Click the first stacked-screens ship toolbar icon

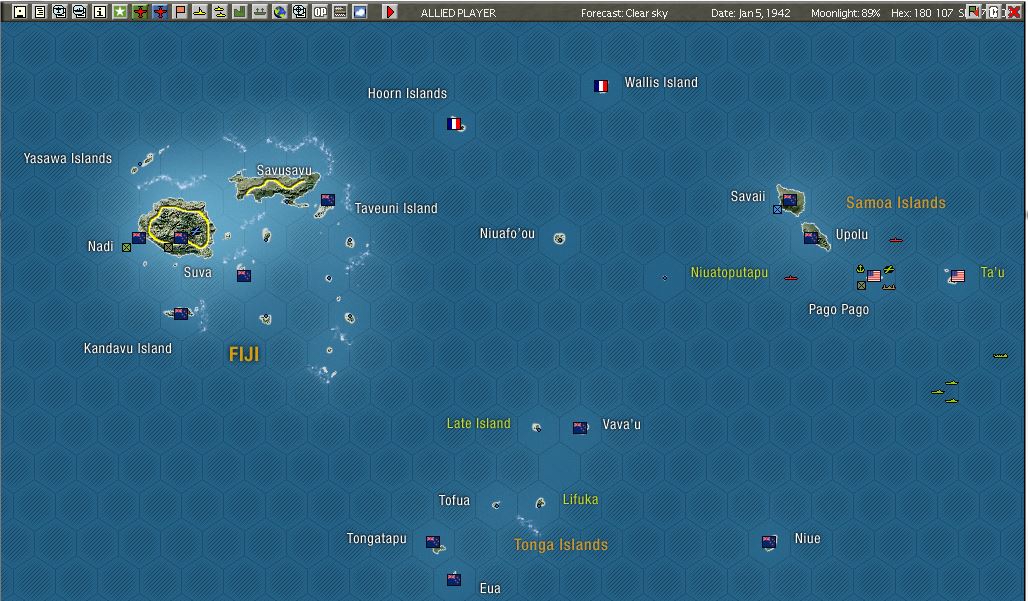coord(60,12)
